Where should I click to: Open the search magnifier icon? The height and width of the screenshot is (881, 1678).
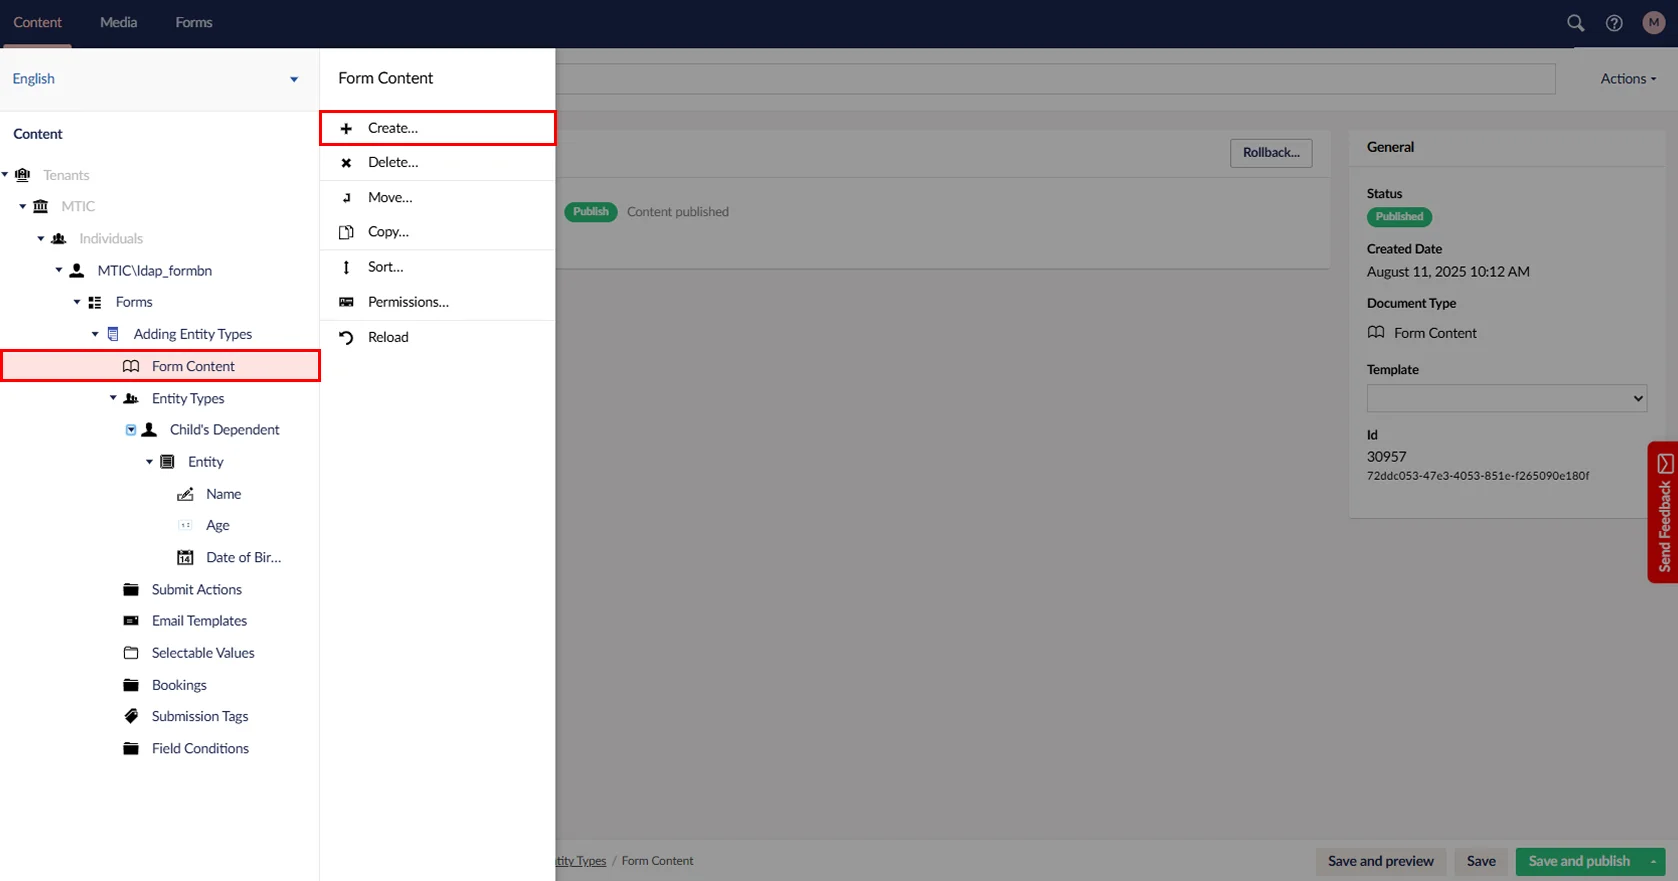point(1575,23)
